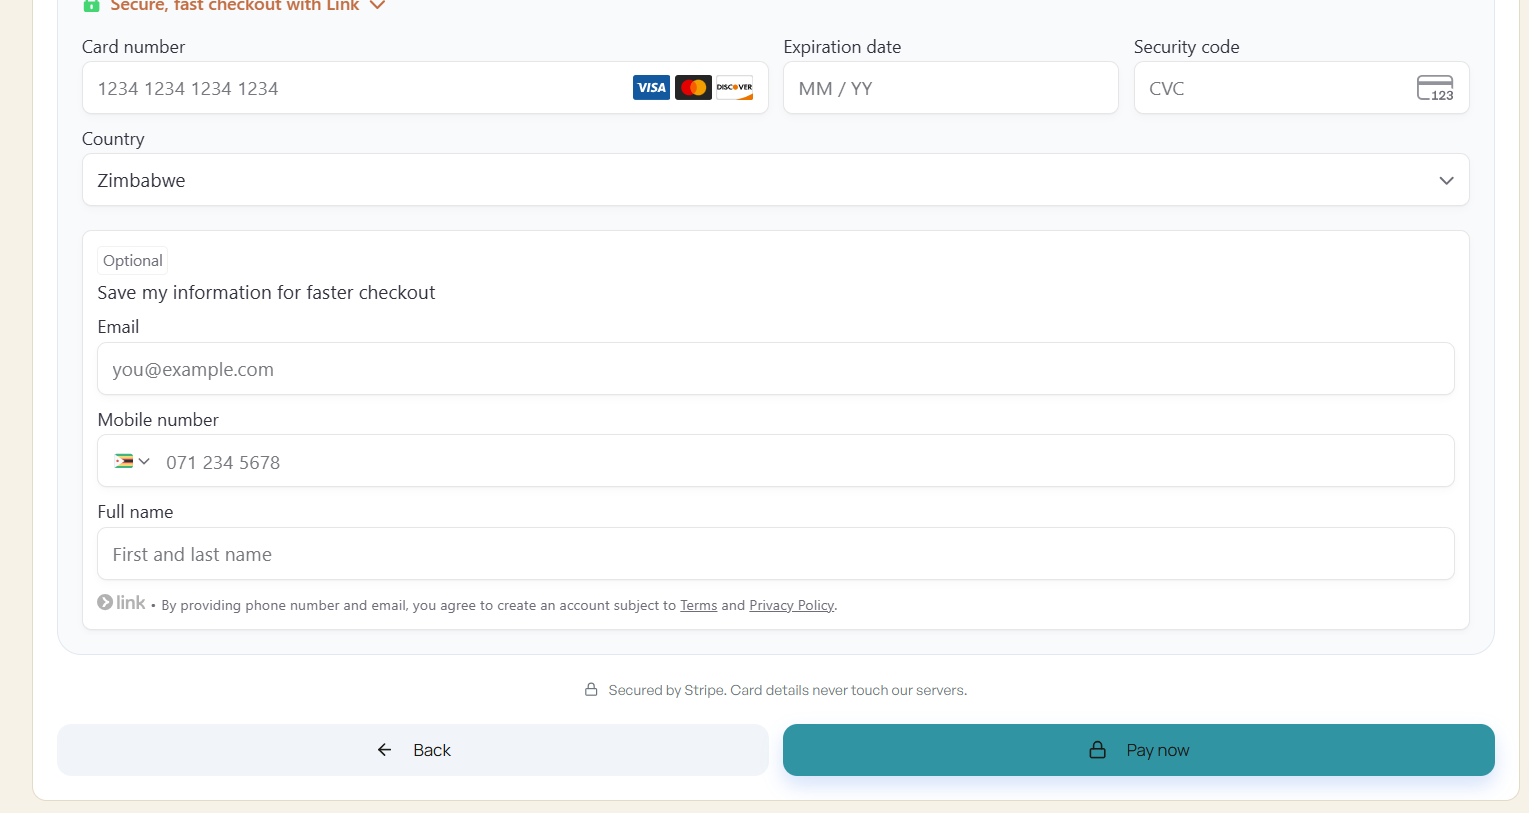
Task: Click the Security code label
Action: [1186, 47]
